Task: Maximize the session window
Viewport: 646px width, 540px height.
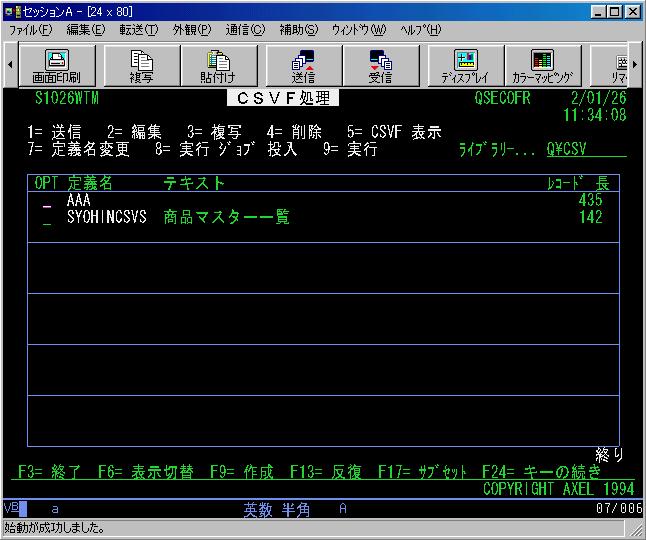Action: (614, 12)
